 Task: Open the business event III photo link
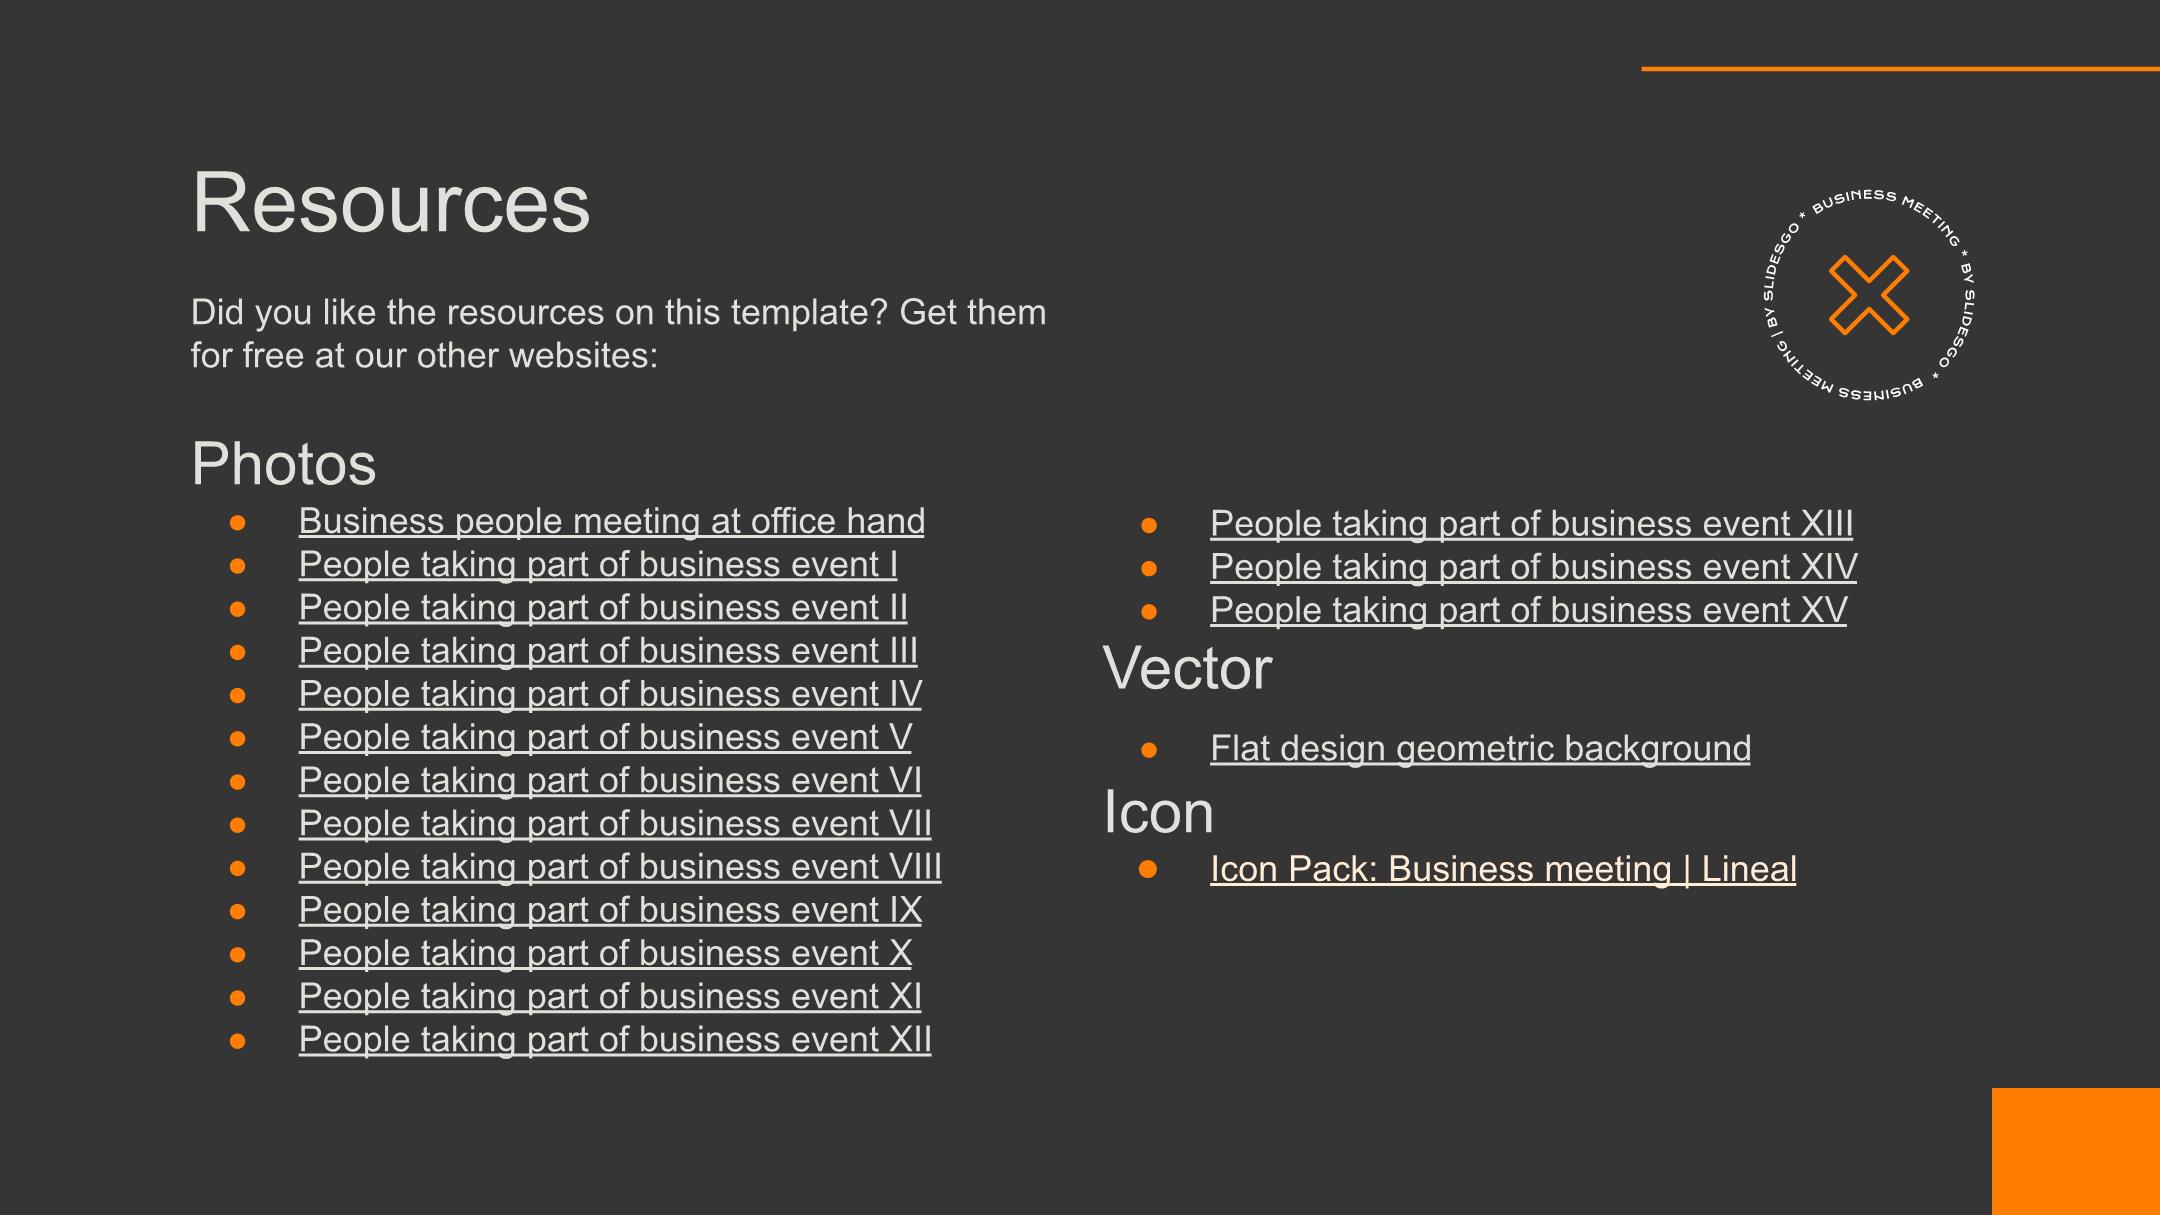[x=608, y=650]
